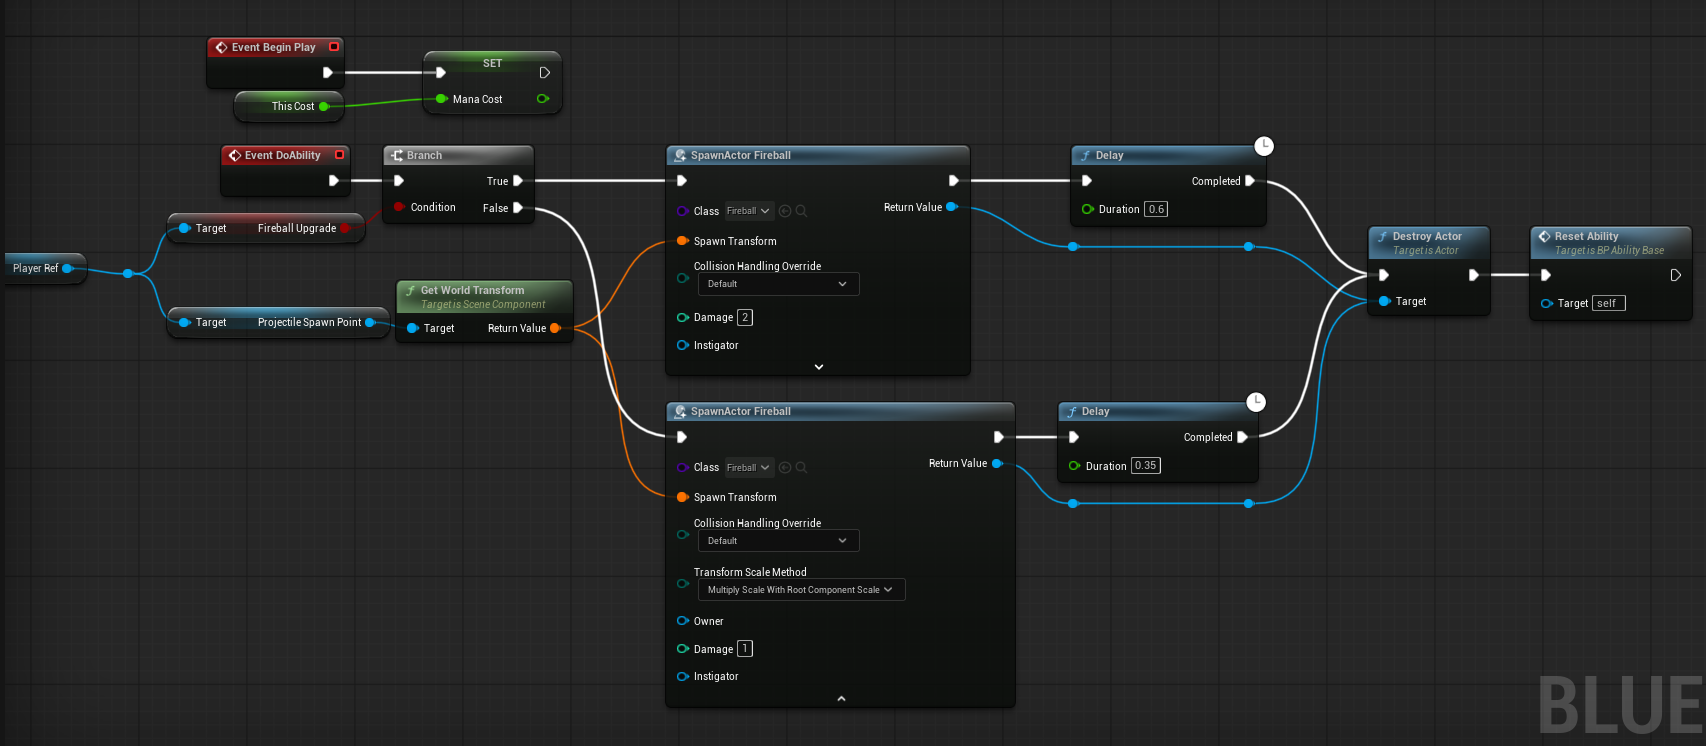Click the red Condition pin on Branch
Screen dimensions: 1706x746
[x=399, y=207]
